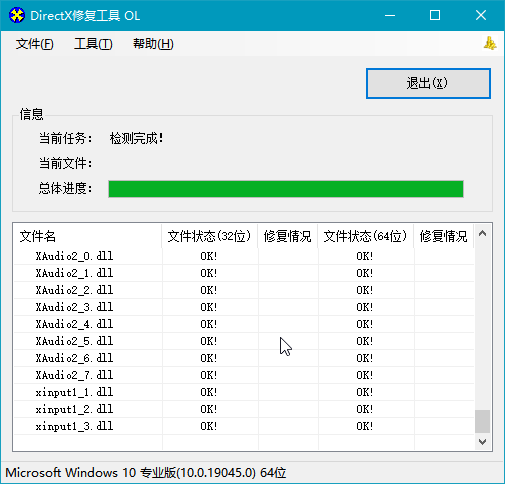
Task: Open the 工具(T) menu
Action: [x=93, y=44]
